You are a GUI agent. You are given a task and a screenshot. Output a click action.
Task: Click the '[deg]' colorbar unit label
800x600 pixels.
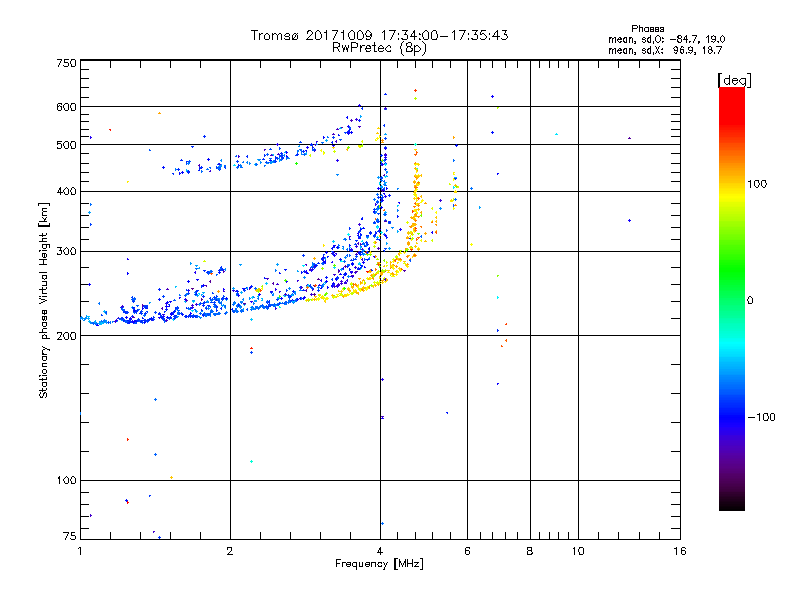coord(734,80)
